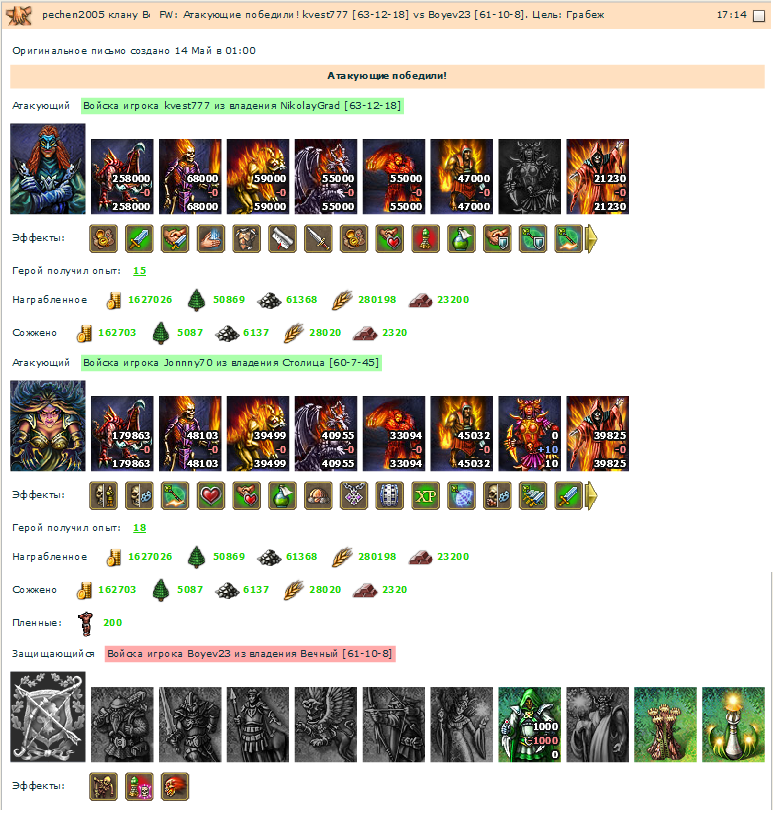The height and width of the screenshot is (823, 775).
Task: Click the crossed-swords battle report icon
Action: click(x=19, y=15)
